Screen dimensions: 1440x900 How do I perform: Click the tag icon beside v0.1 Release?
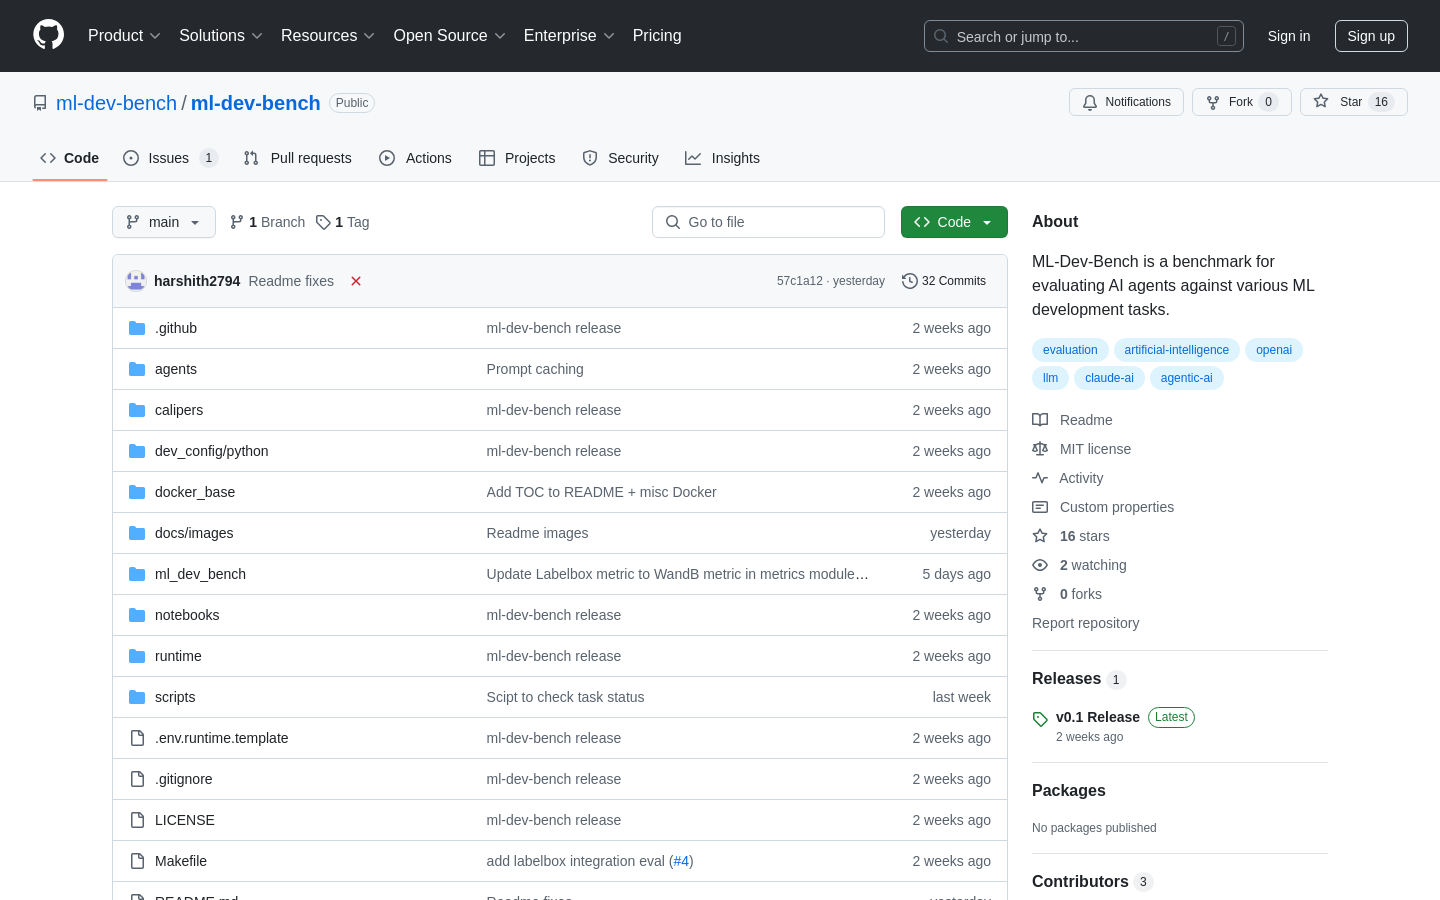point(1040,719)
